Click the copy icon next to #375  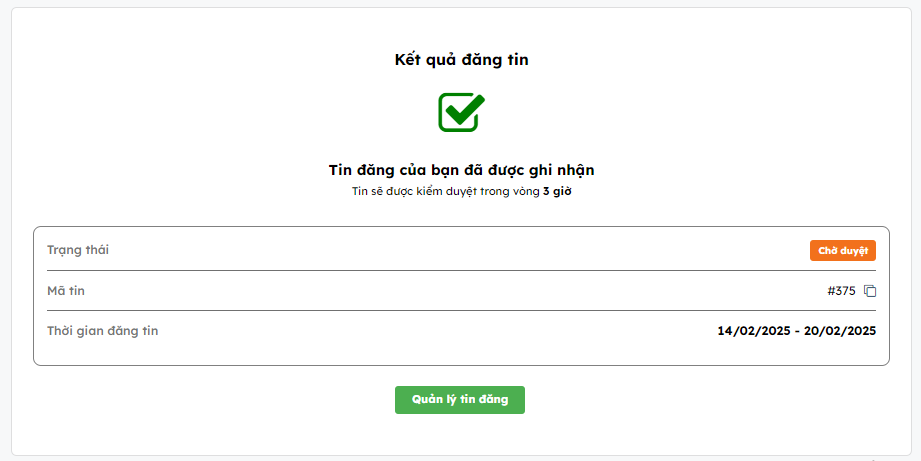(x=870, y=291)
